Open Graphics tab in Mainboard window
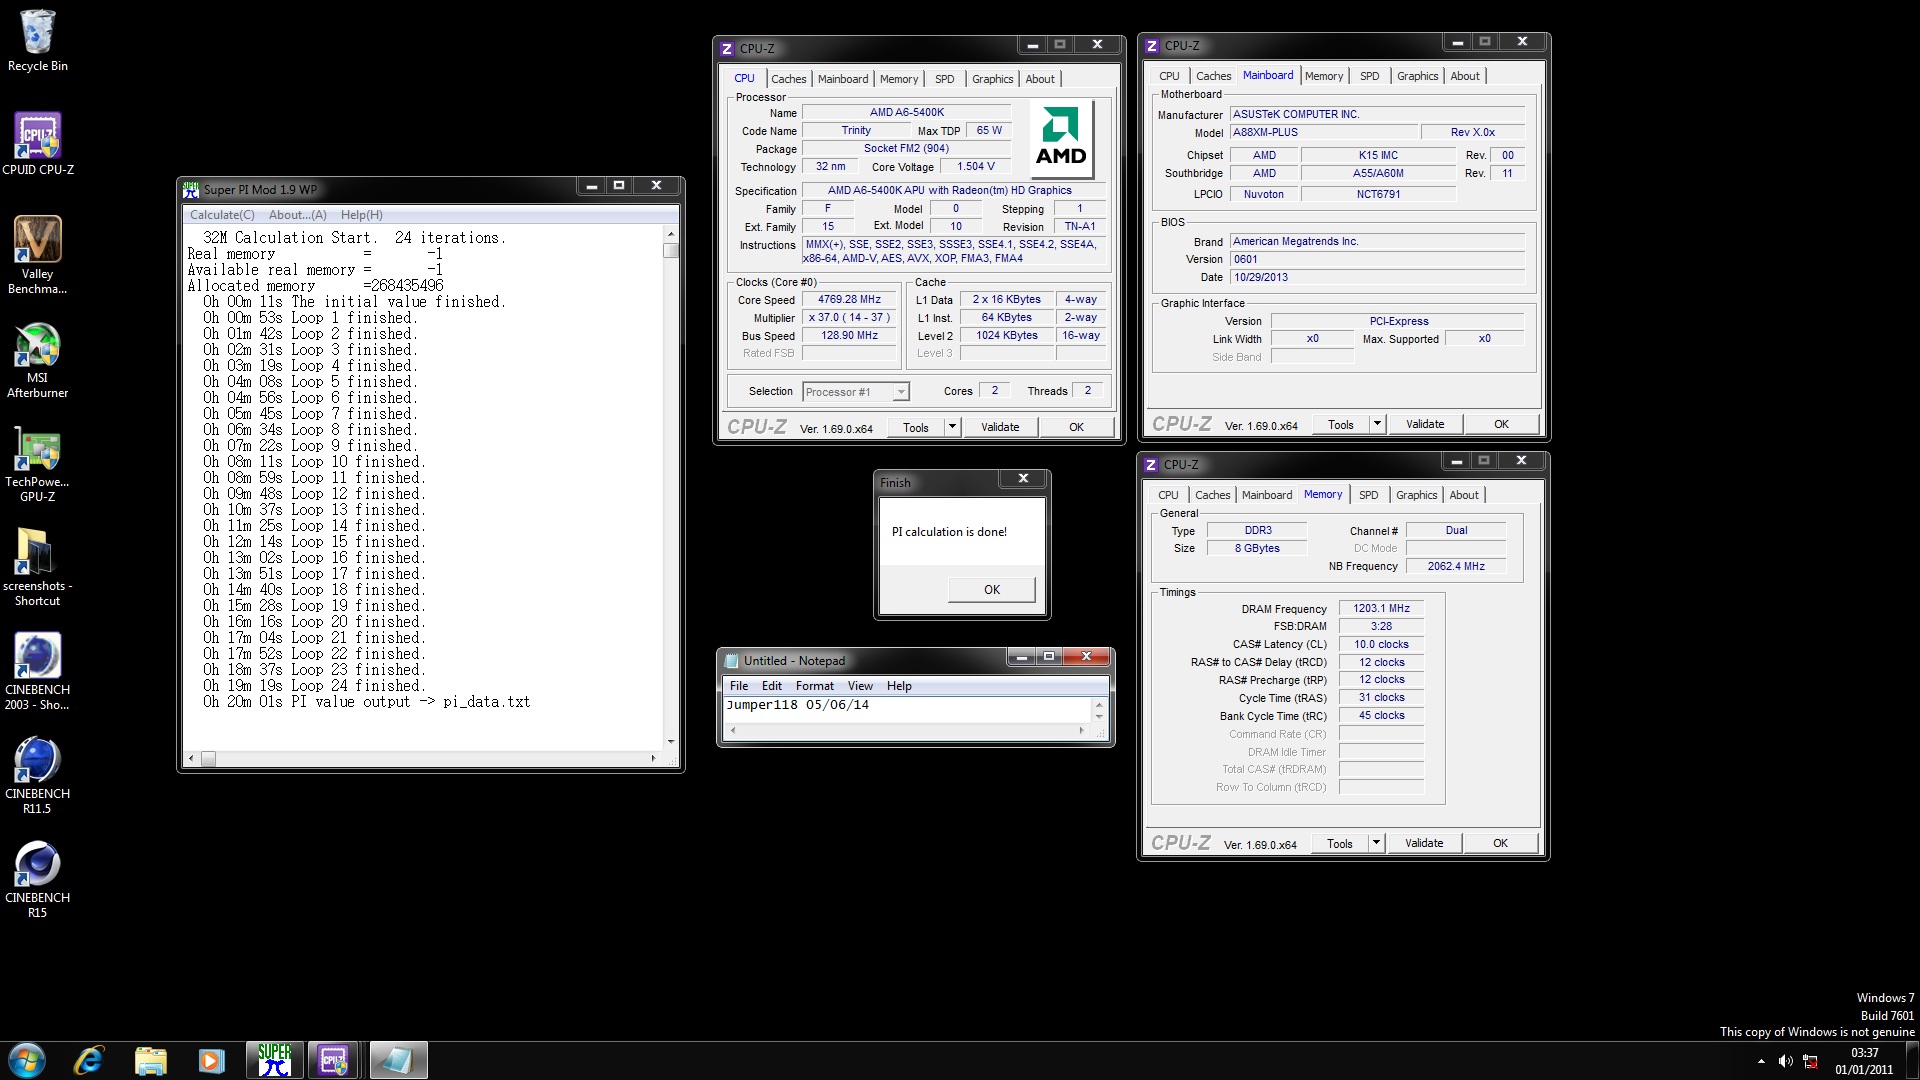The width and height of the screenshot is (1920, 1080). tap(1417, 76)
